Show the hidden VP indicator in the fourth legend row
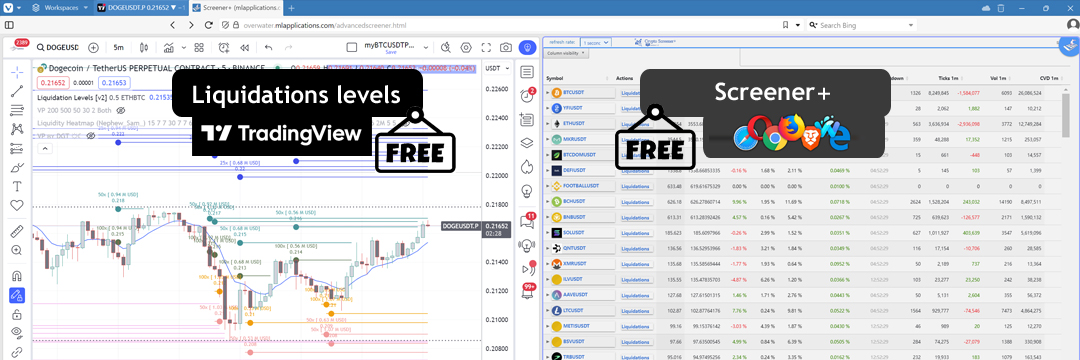Viewport: 1080px width, 360px height. point(90,136)
